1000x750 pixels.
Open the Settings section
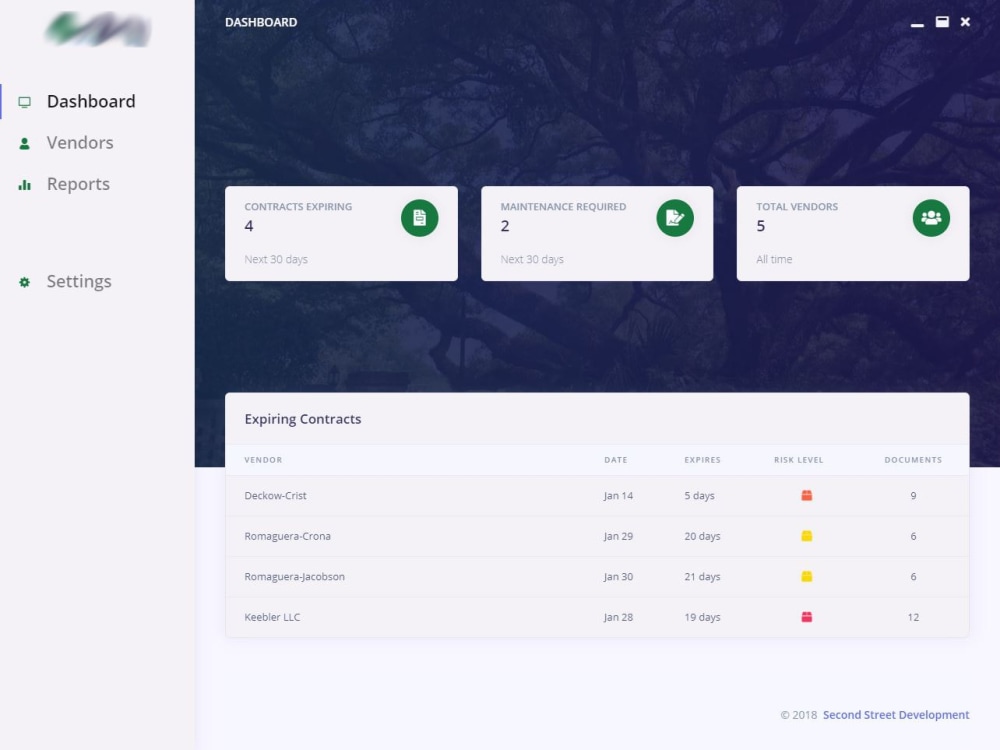click(79, 282)
